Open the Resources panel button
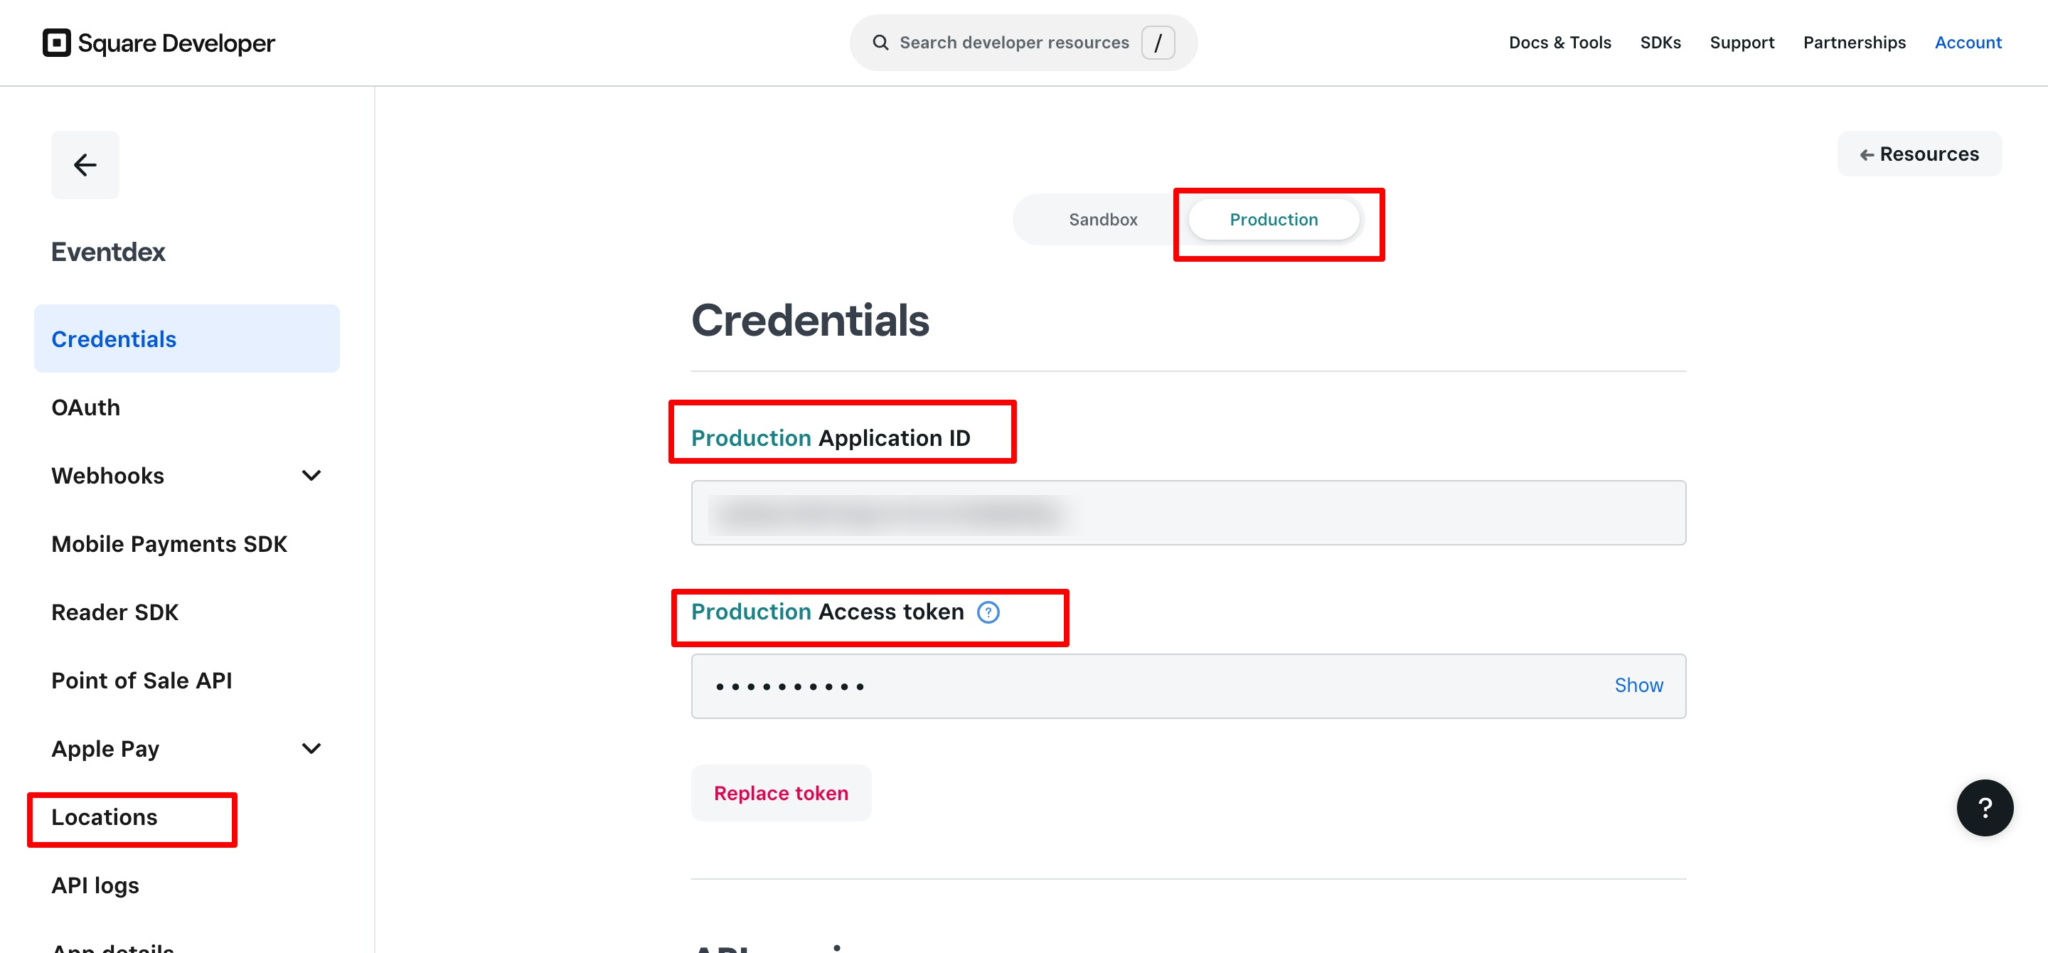2048x953 pixels. (x=1919, y=154)
